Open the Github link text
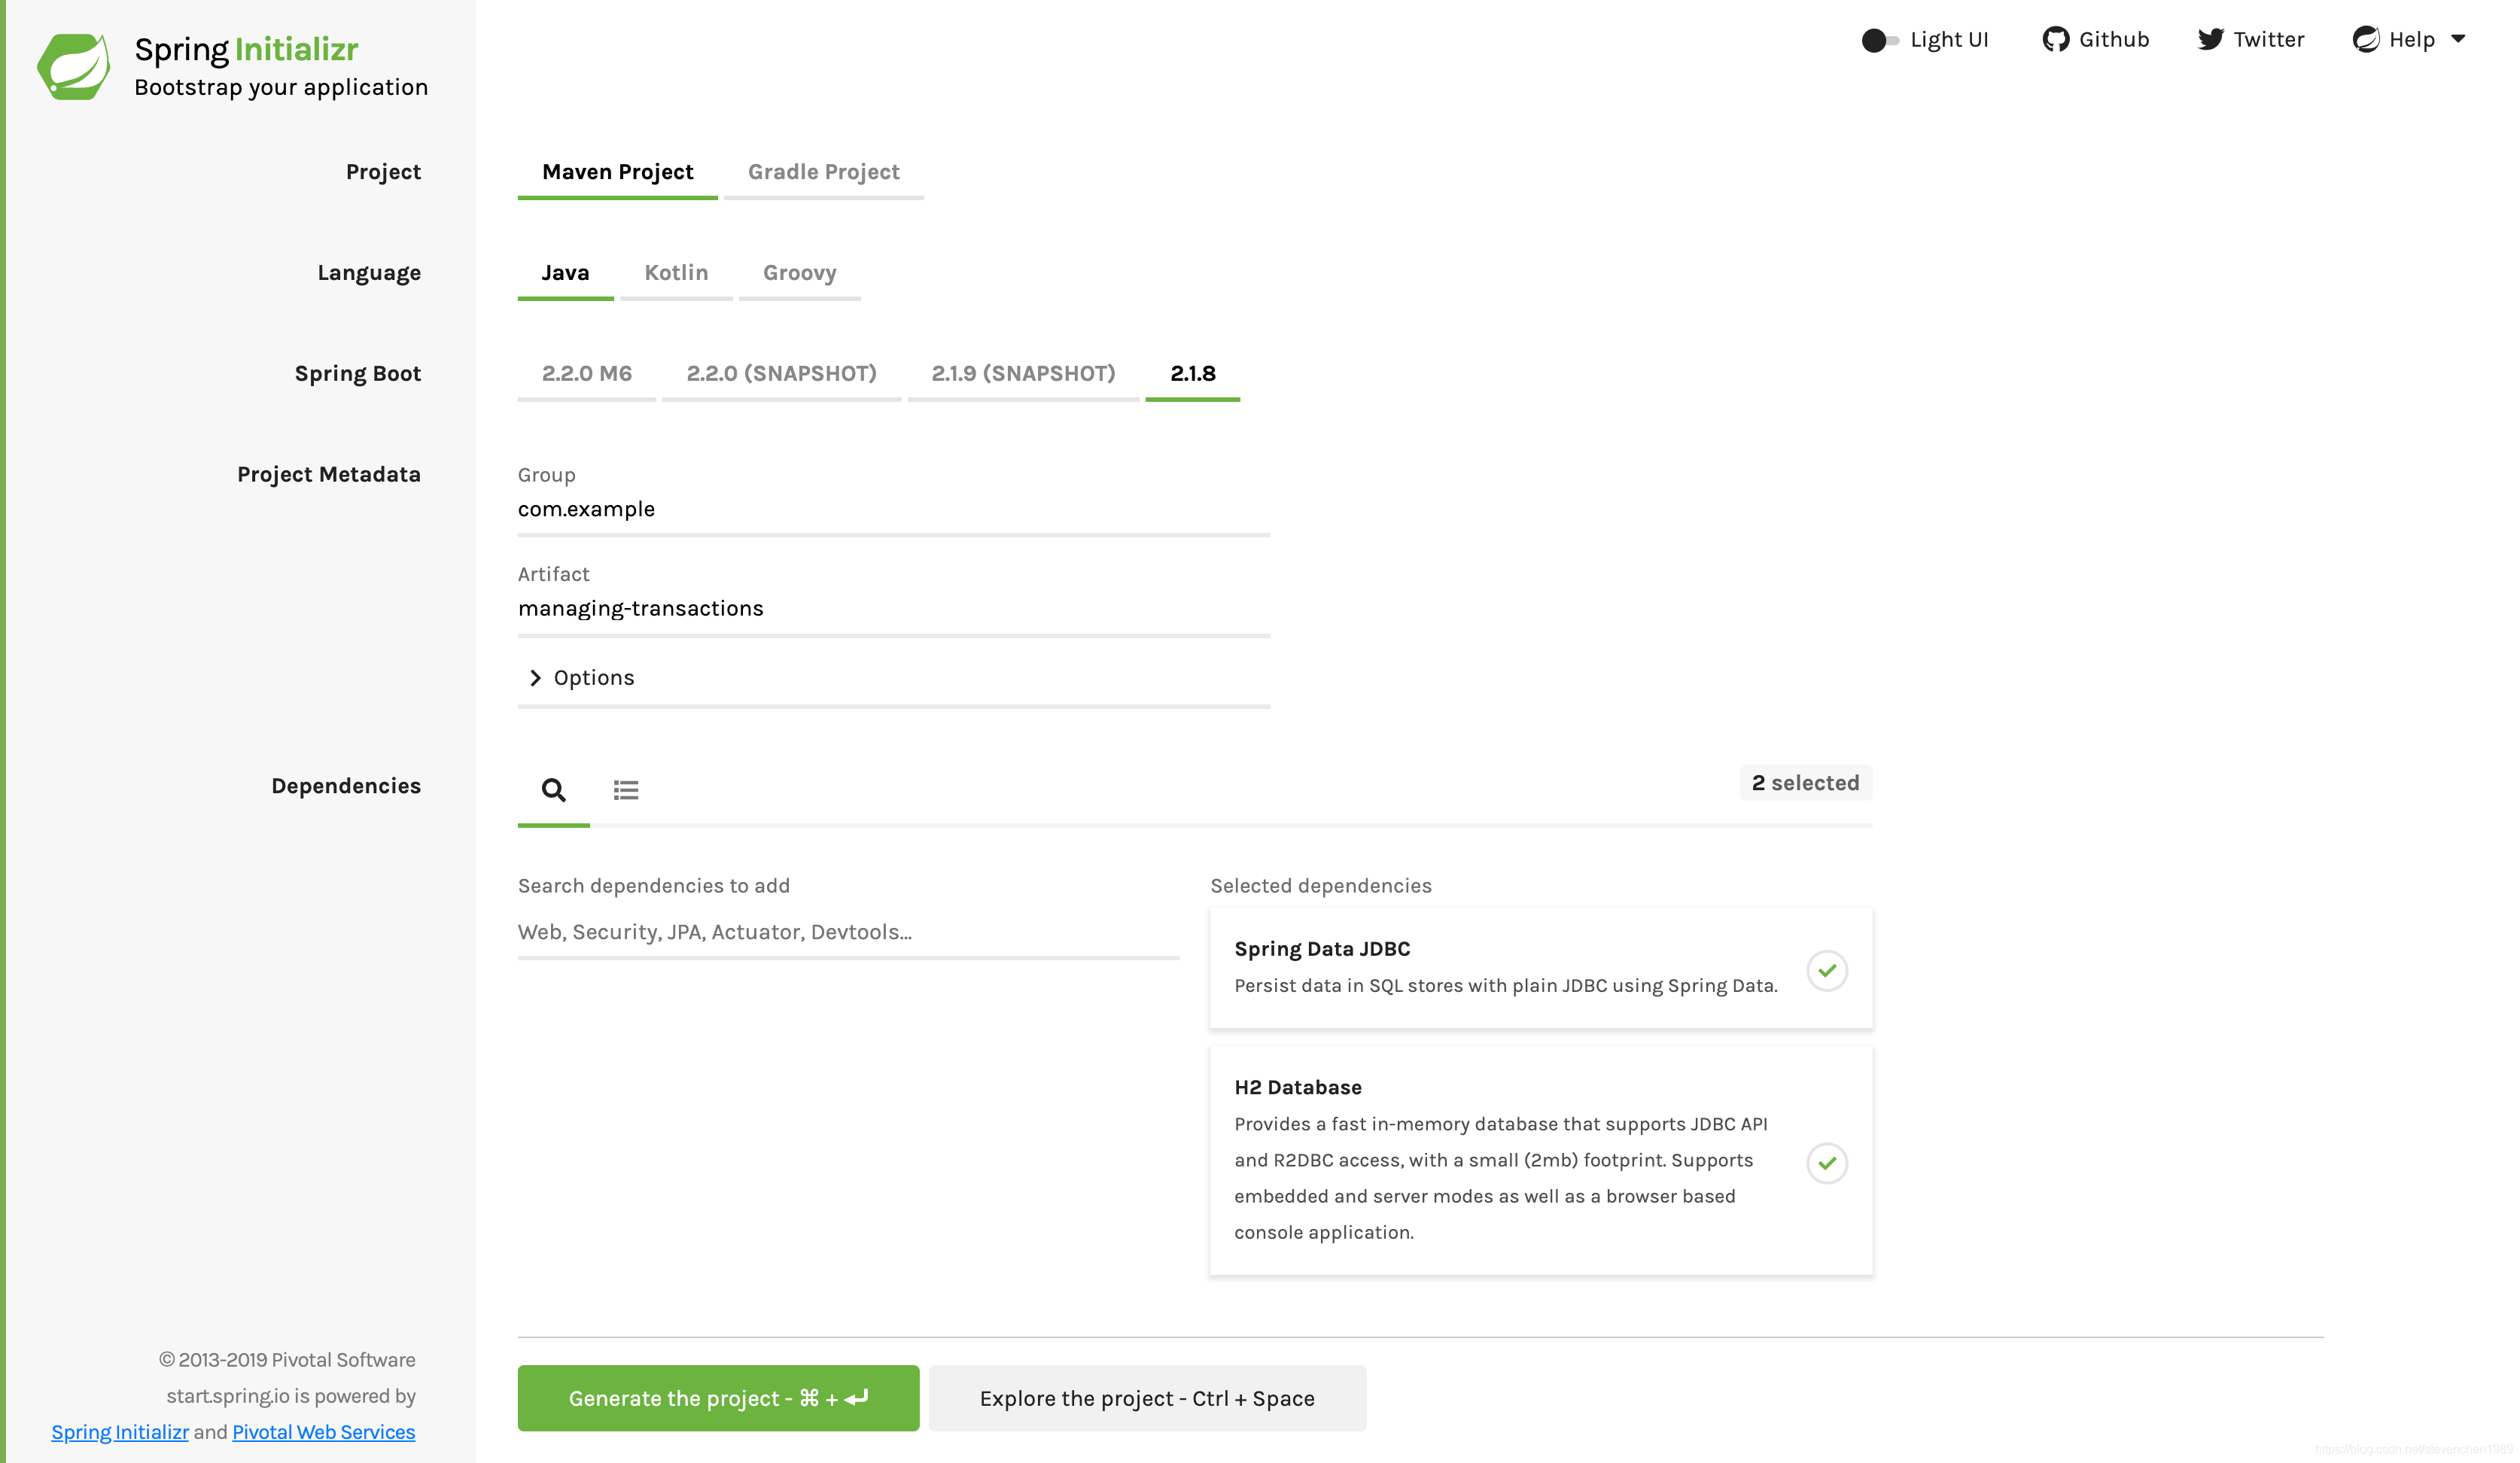The height and width of the screenshot is (1463, 2520). pyautogui.click(x=2114, y=39)
